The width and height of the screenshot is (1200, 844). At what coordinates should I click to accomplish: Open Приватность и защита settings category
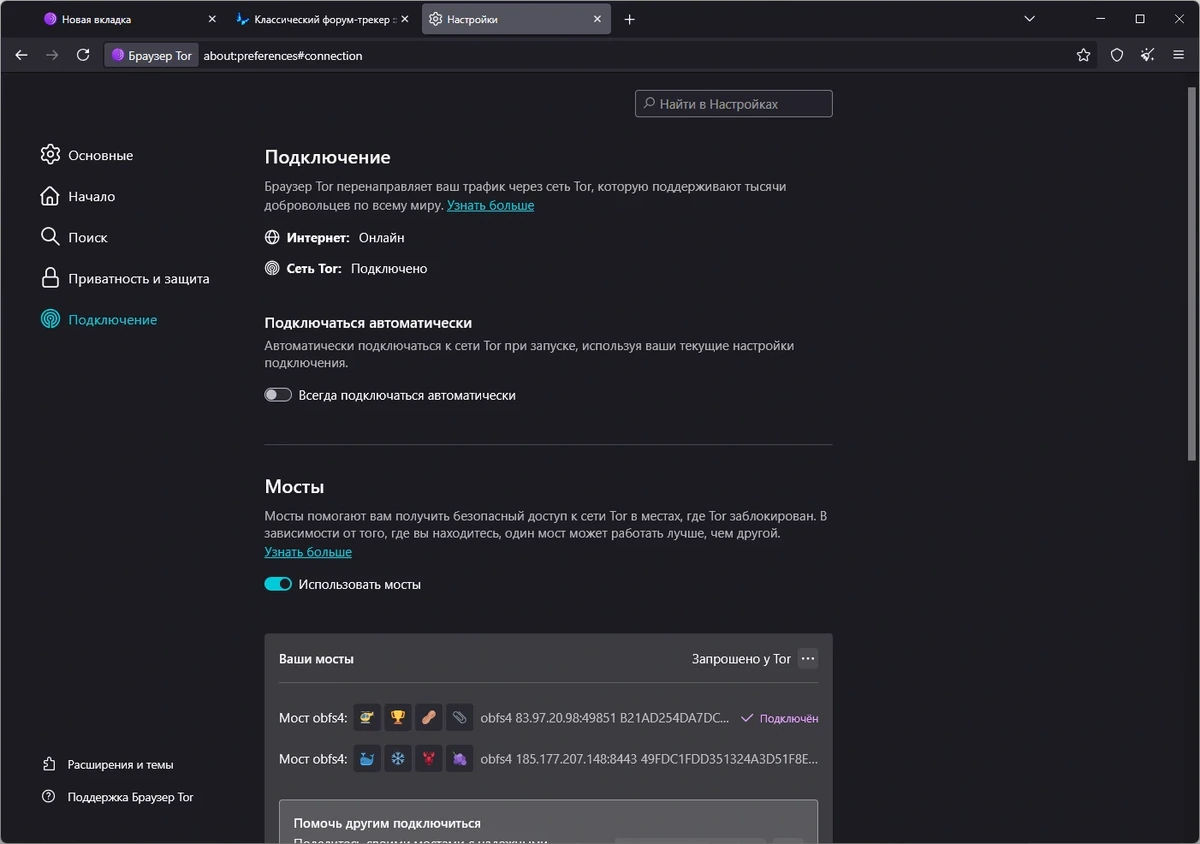pyautogui.click(x=125, y=278)
